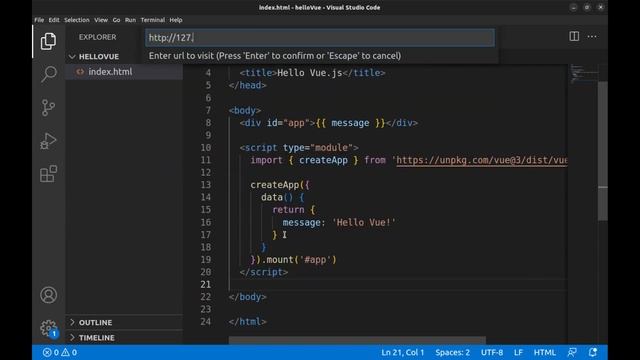Open the File menu

[x=39, y=20]
